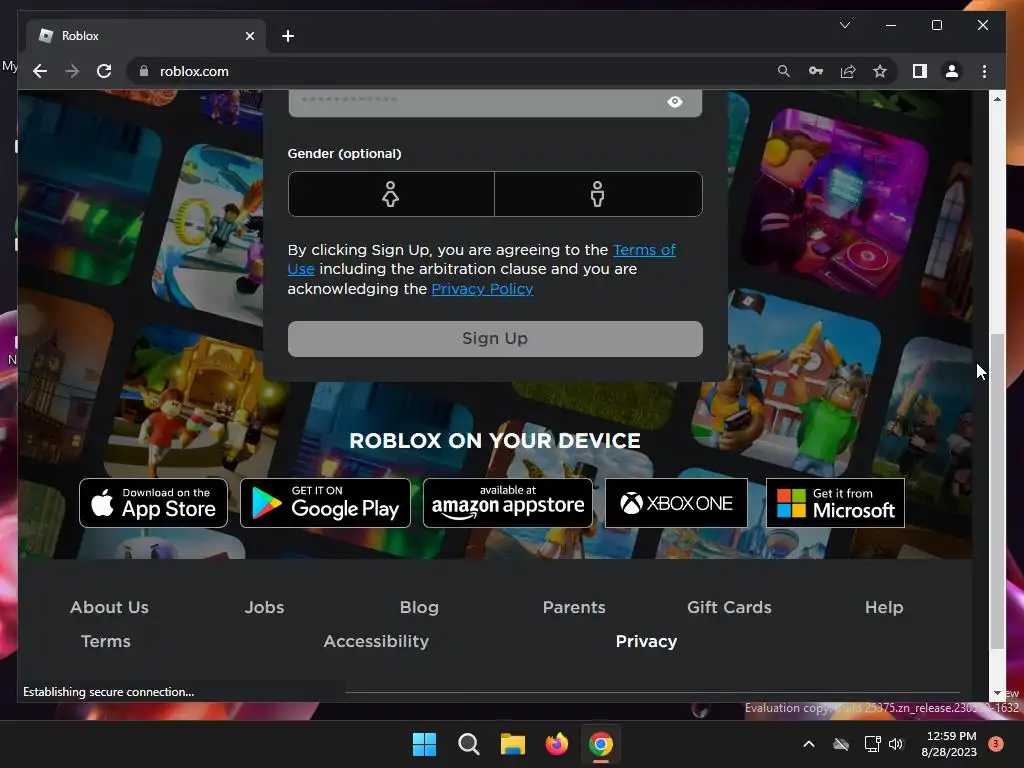Viewport: 1024px width, 768px height.
Task: Open the Accessibility footer link
Action: (x=376, y=641)
